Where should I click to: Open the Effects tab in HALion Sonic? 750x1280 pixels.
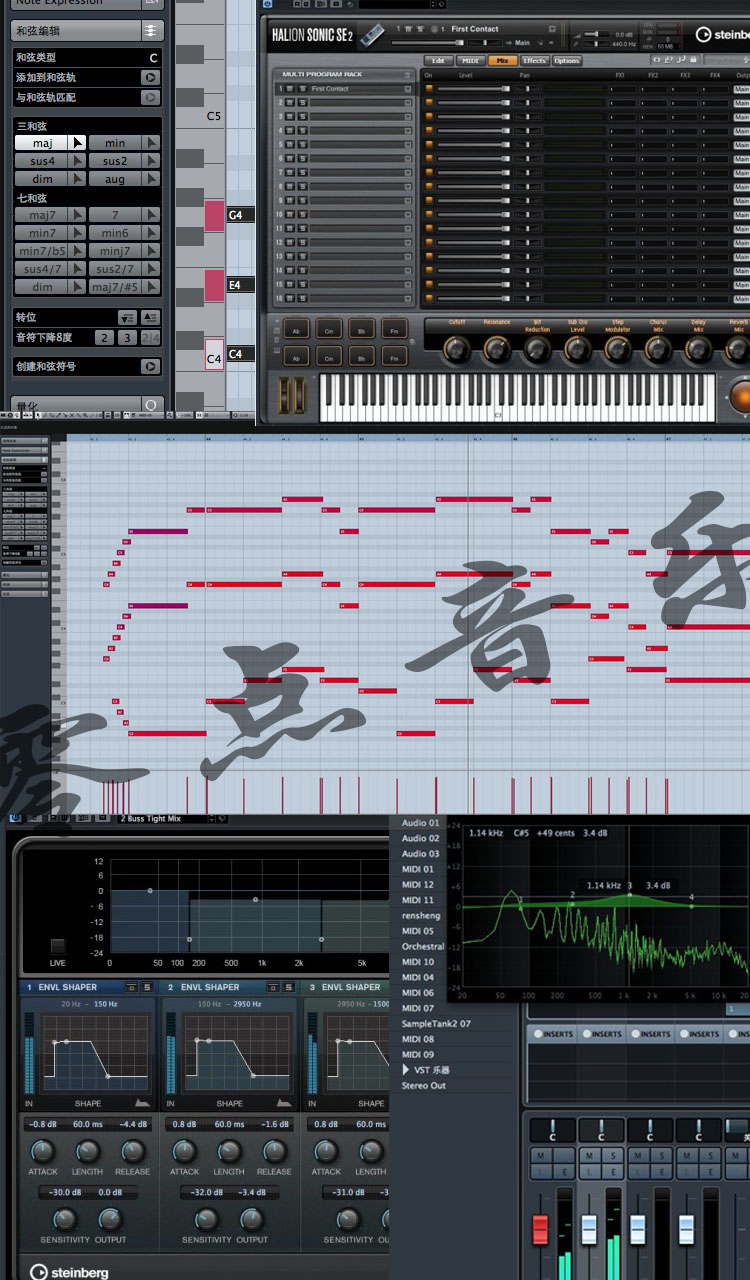tap(535, 61)
